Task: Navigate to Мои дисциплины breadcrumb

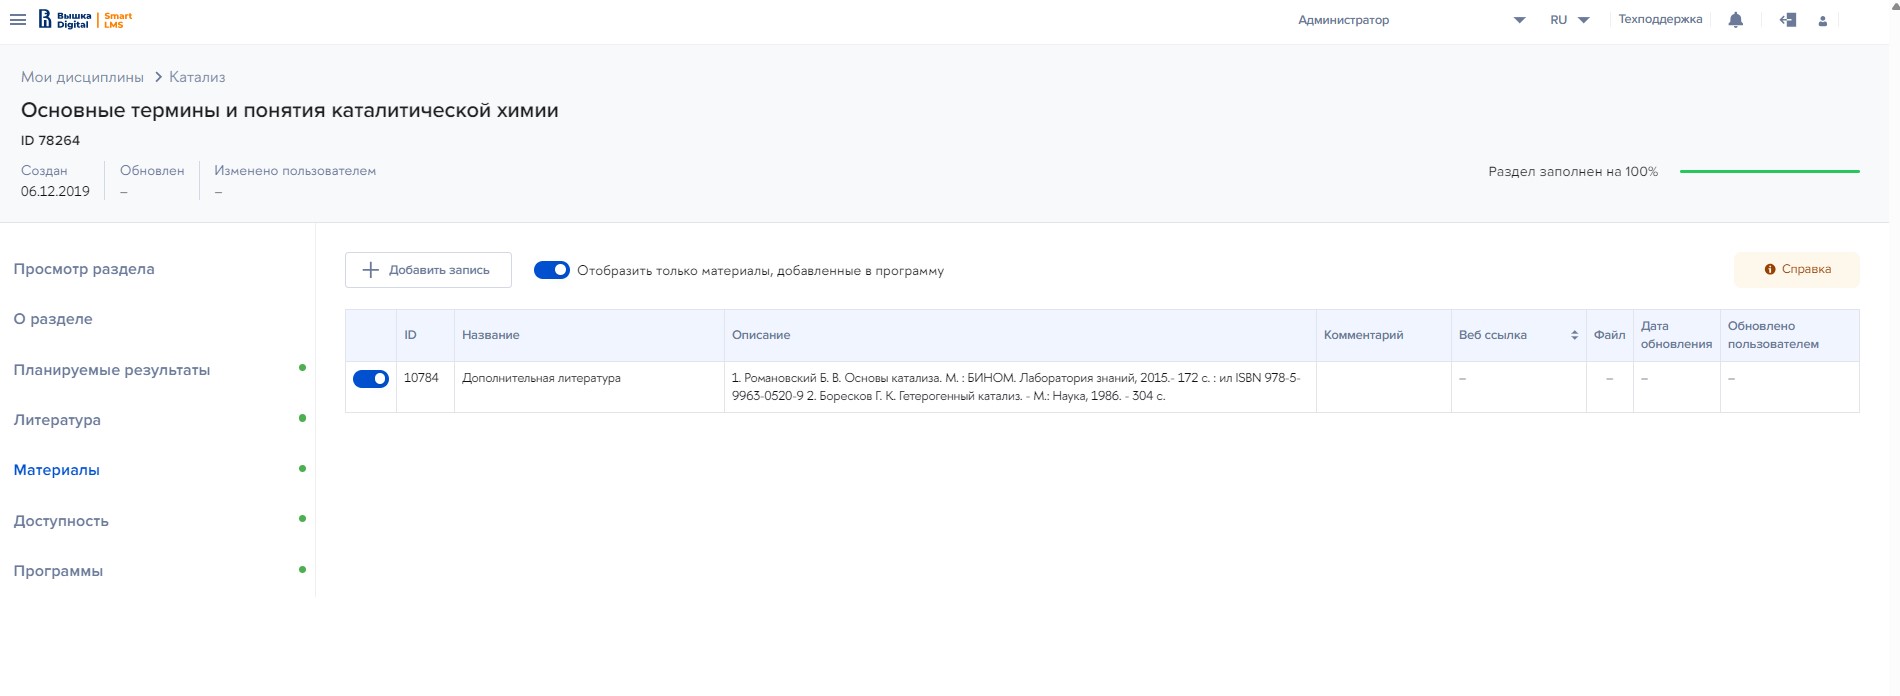Action: tap(82, 77)
